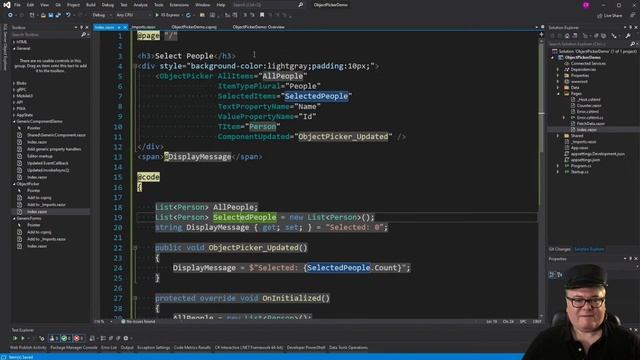Viewport: 640px width, 360px height.
Task: Click the editor vertical scrollbar
Action: [542, 176]
